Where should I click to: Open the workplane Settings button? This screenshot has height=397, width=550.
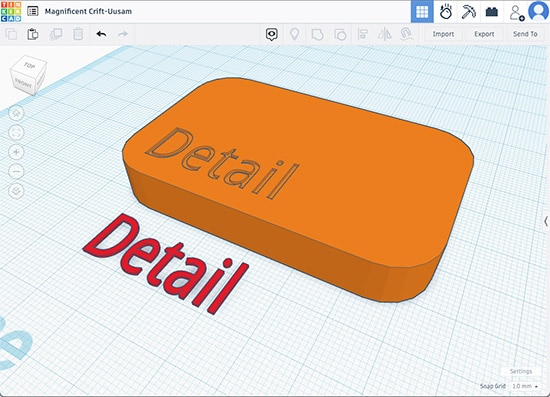(521, 371)
